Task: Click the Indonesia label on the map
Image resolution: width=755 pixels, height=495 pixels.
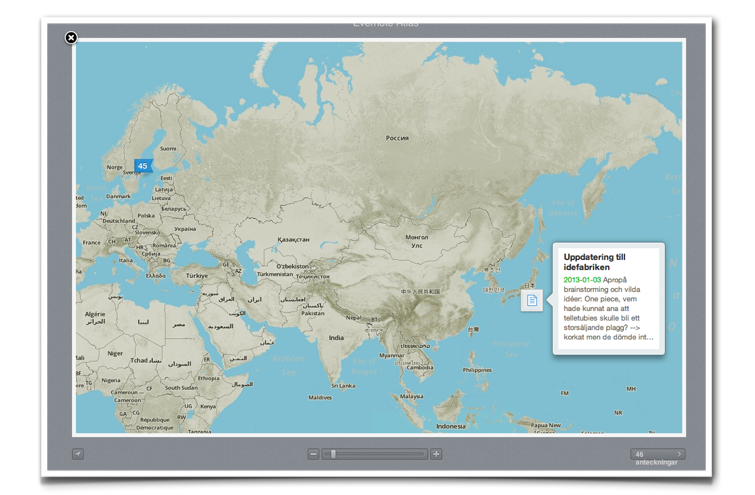Action: (450, 426)
